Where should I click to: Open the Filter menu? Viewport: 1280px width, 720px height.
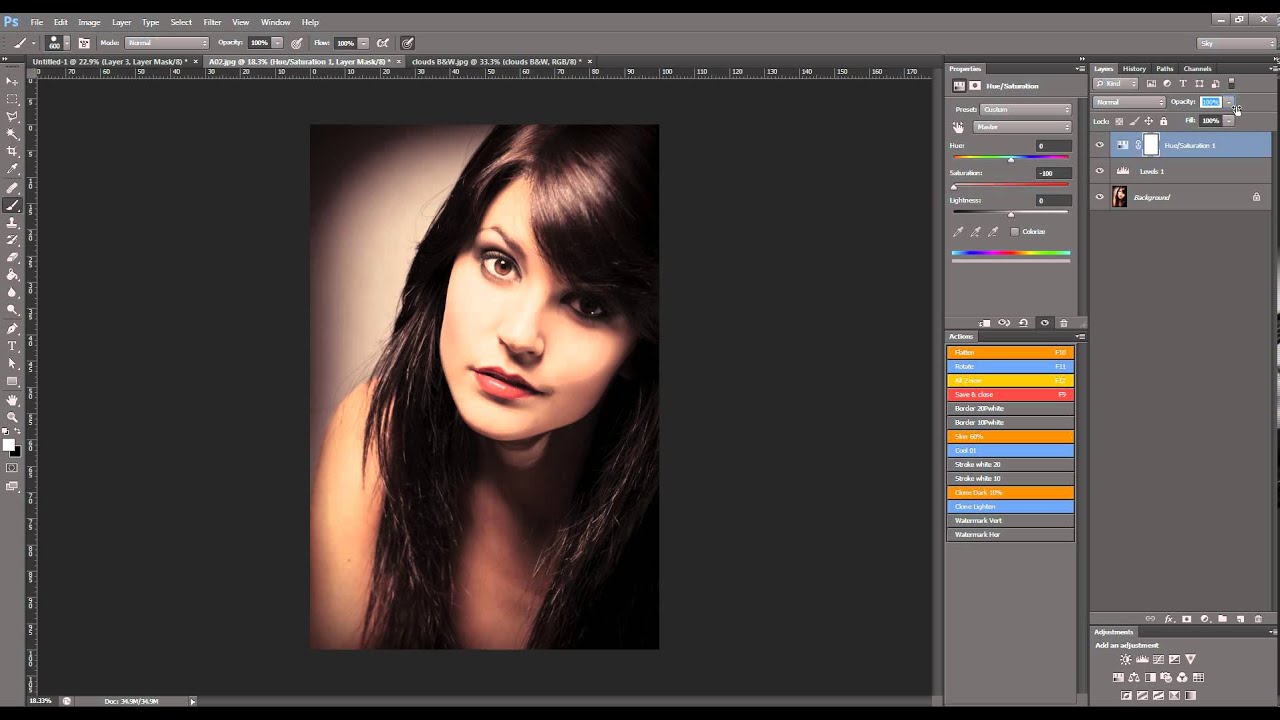(x=212, y=22)
